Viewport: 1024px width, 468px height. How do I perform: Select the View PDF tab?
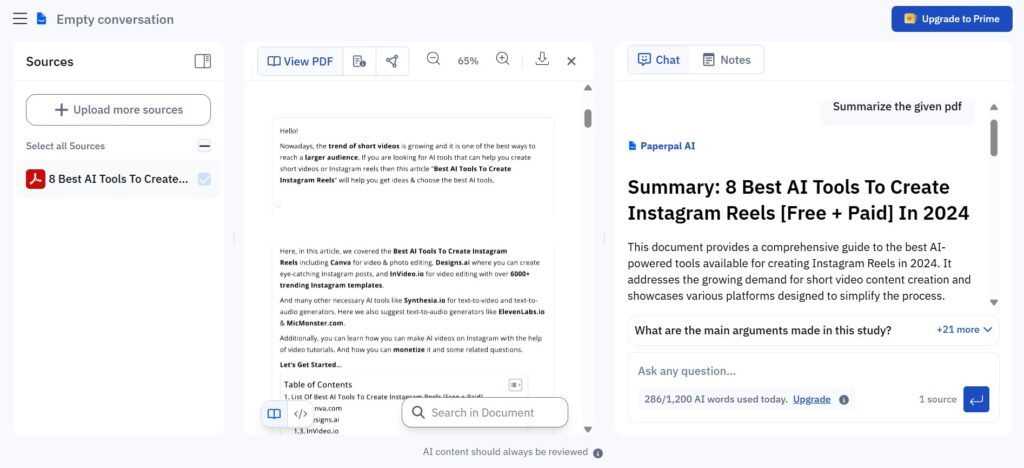(300, 61)
